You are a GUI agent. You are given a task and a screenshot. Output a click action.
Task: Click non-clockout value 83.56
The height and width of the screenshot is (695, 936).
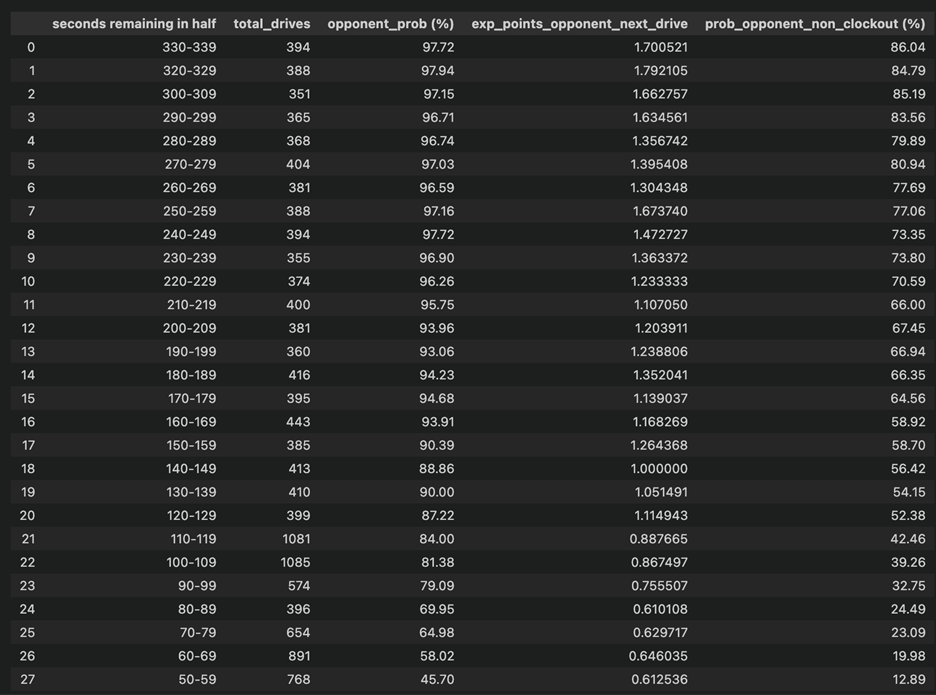[908, 118]
